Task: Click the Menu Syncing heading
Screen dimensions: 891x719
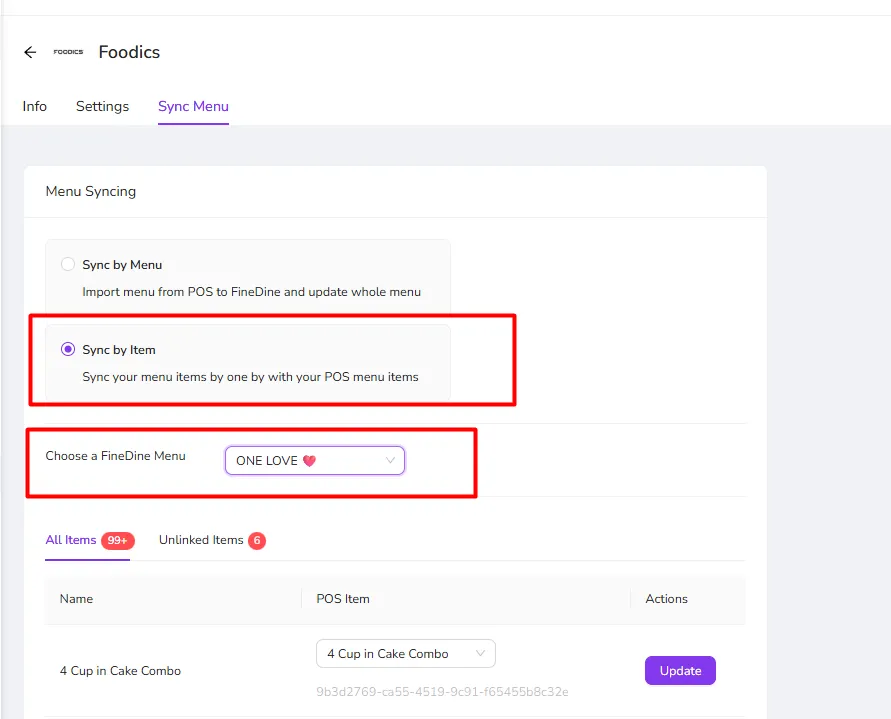Action: (91, 192)
